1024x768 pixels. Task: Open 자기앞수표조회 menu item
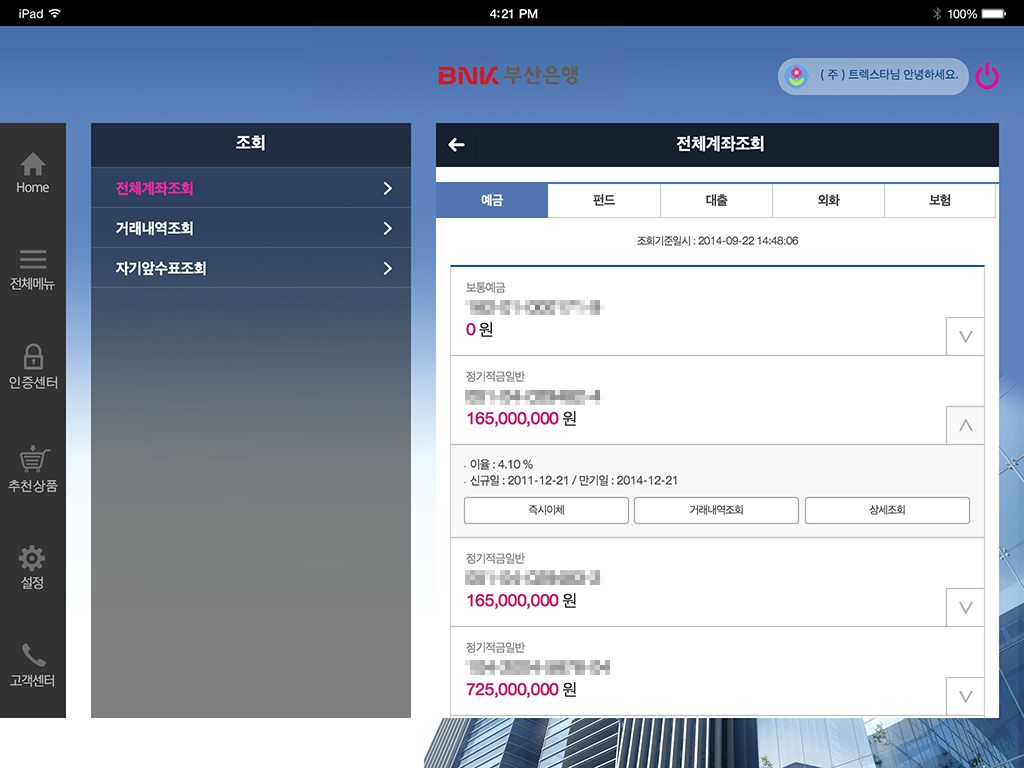point(250,268)
